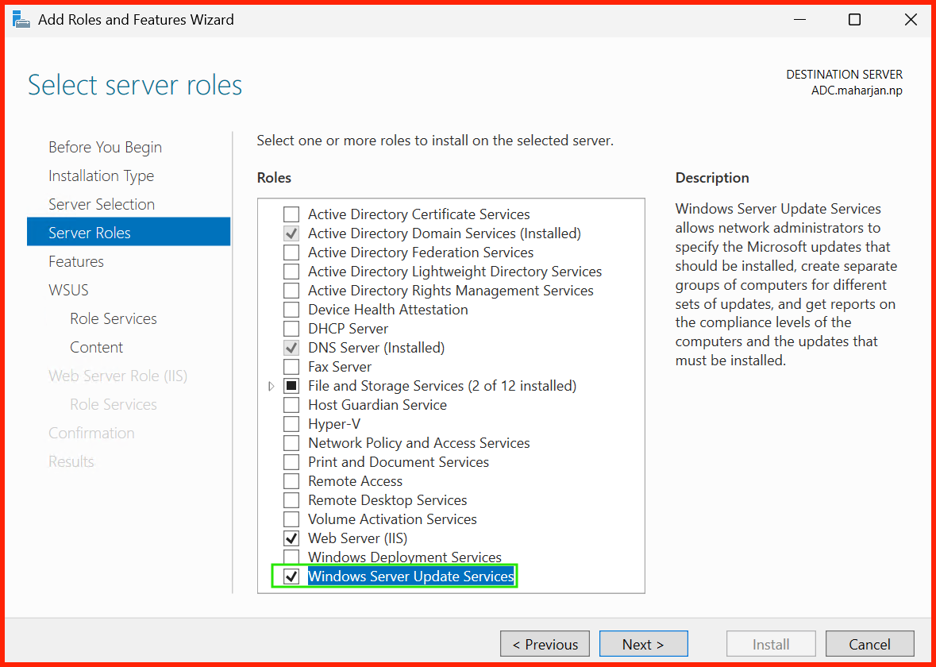Jump to the Features step
Screen dimensions: 936x667
pos(76,262)
